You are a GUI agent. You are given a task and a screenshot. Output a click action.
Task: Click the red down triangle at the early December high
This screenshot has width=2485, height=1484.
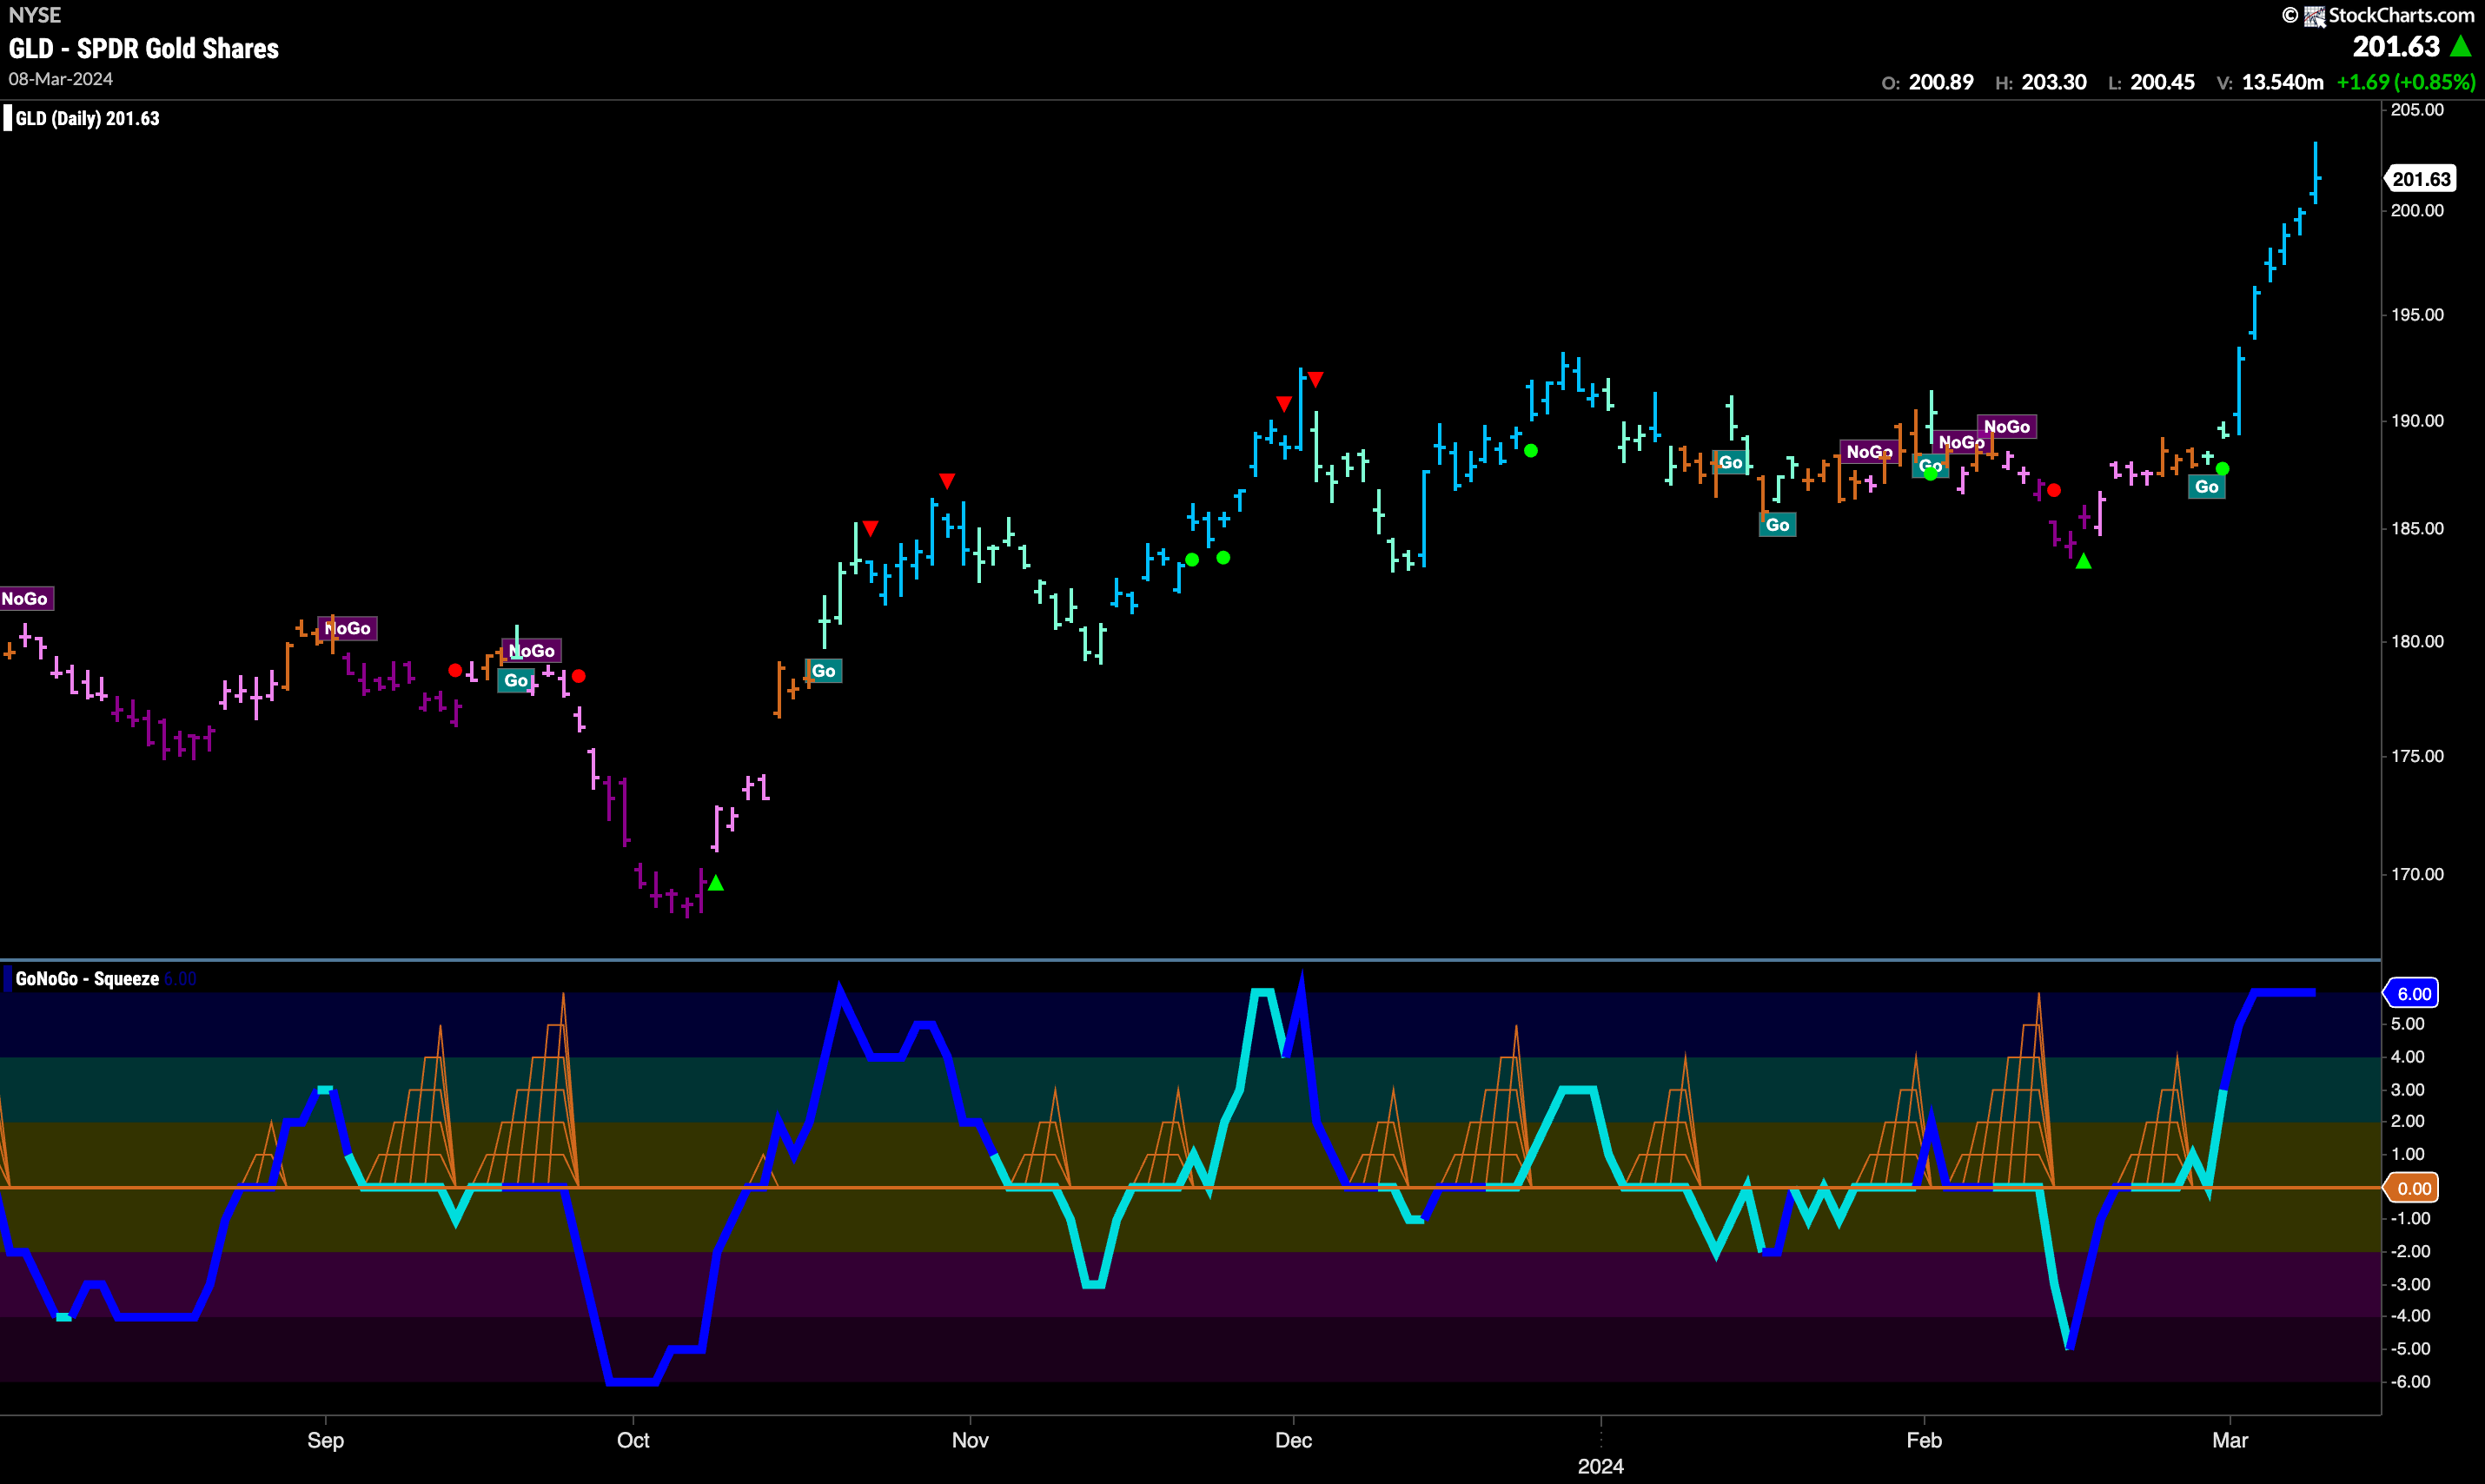(1316, 379)
